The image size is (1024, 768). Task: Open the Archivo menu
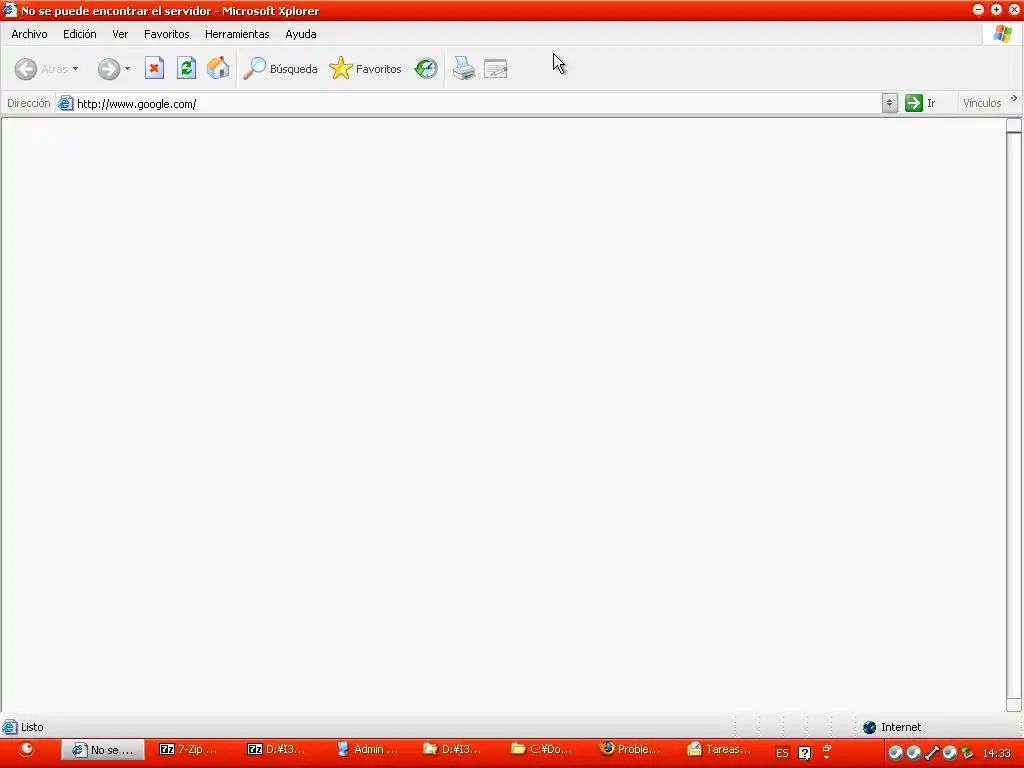29,34
